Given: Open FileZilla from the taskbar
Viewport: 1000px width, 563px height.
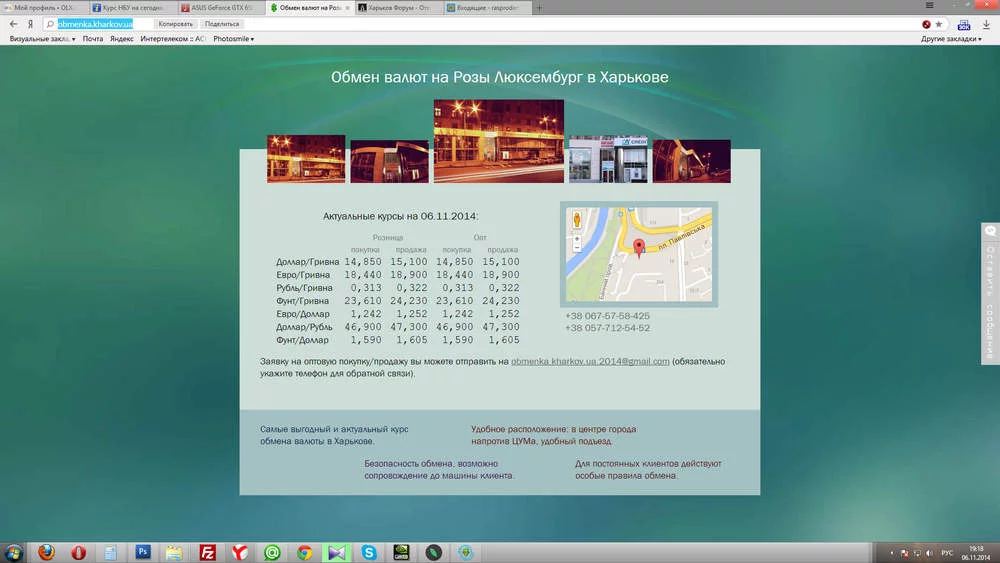Looking at the screenshot, I should [x=208, y=551].
